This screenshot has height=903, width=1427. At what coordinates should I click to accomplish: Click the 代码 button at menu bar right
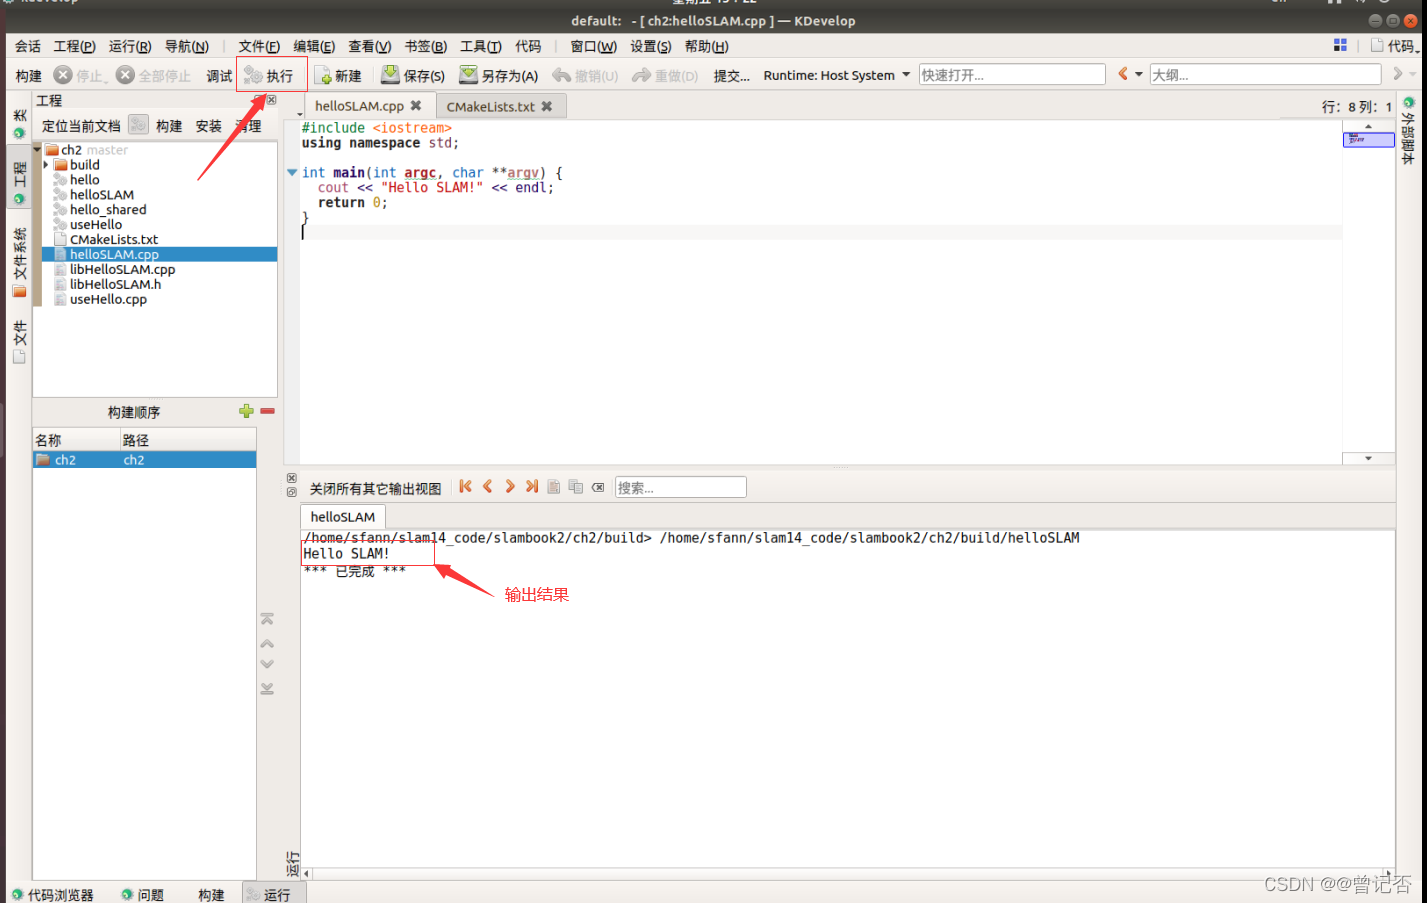(x=1394, y=46)
